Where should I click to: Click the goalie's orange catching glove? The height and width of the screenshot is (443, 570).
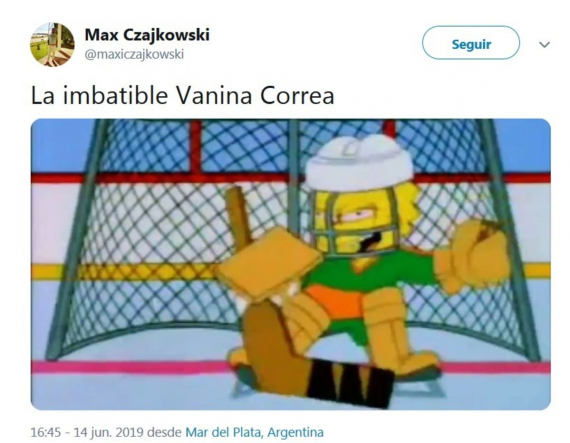click(473, 256)
